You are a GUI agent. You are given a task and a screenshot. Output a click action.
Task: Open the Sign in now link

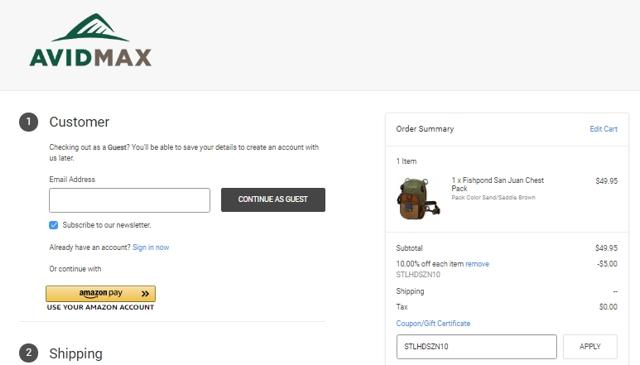[x=151, y=247]
